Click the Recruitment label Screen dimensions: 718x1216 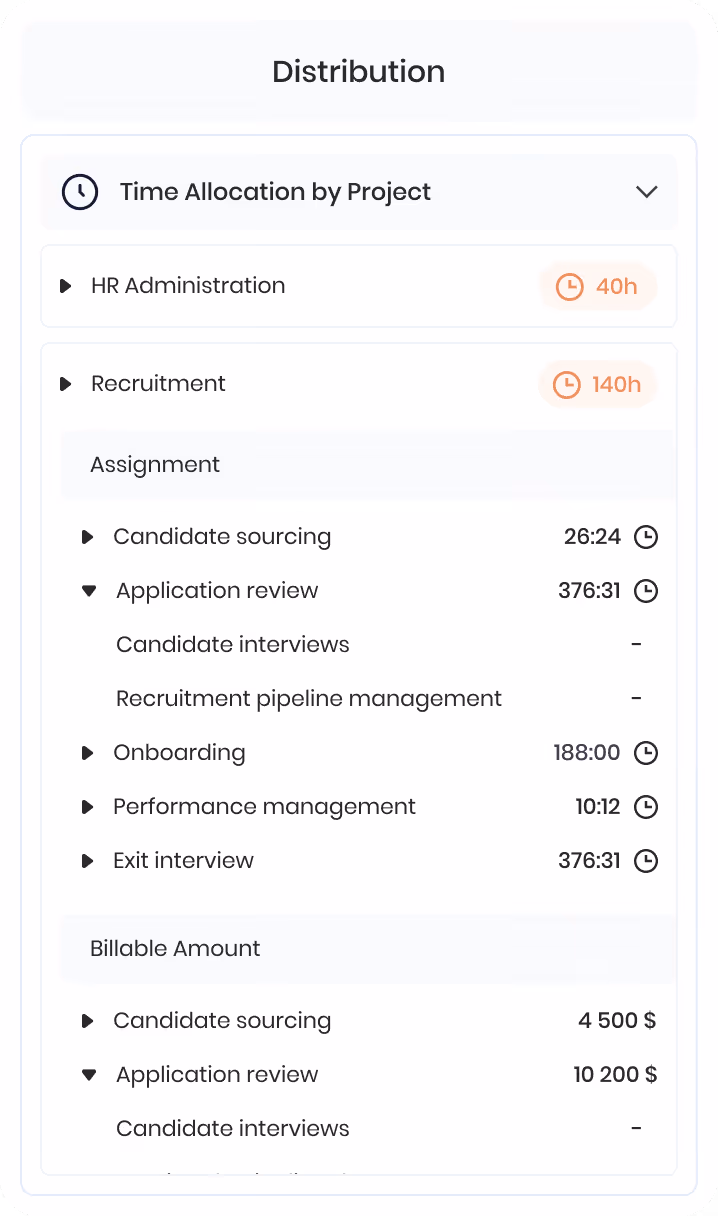(158, 384)
